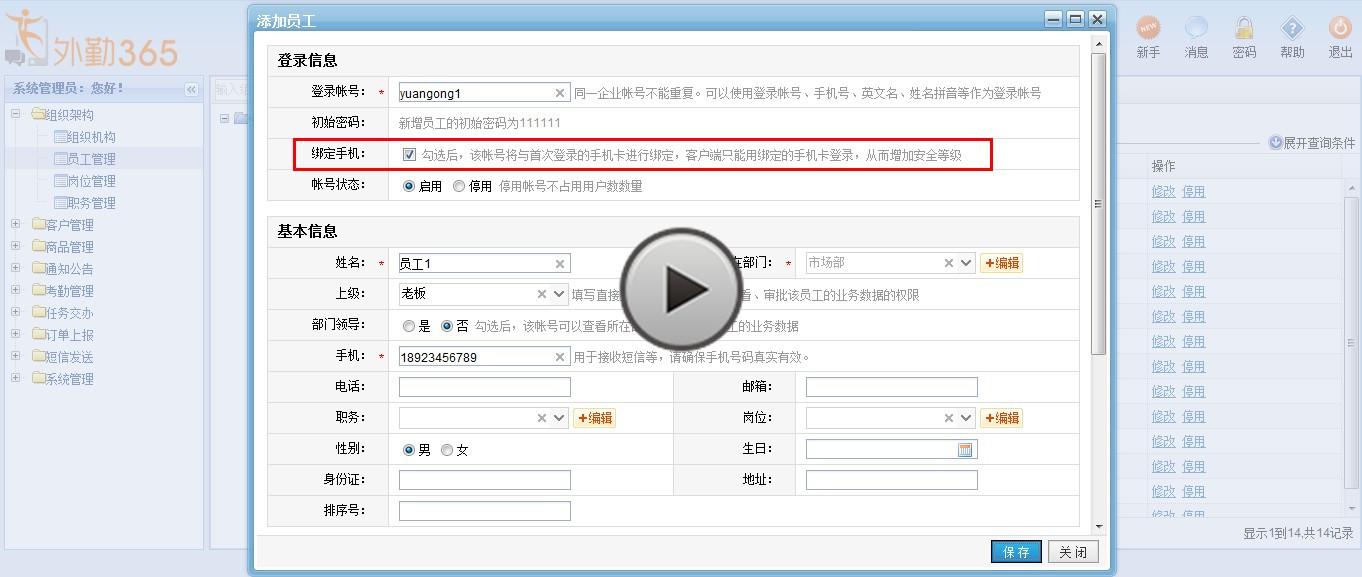1362x577 pixels.
Task: Click the 邮箱 email input field
Action: coord(891,387)
